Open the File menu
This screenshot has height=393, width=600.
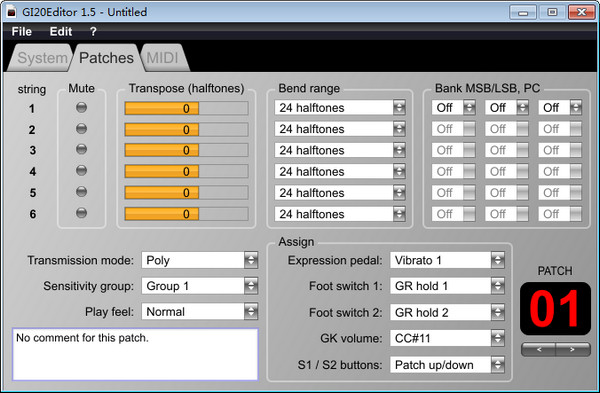click(21, 31)
